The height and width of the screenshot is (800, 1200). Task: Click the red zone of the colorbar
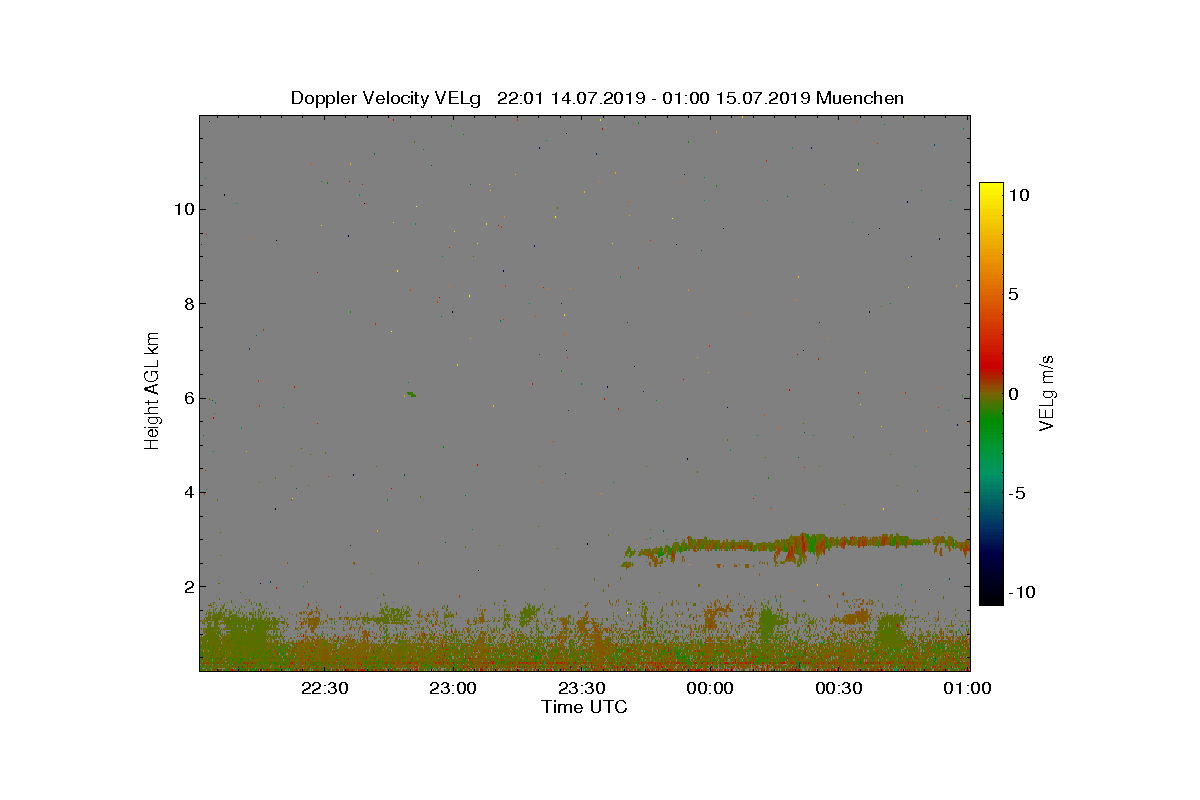(991, 365)
